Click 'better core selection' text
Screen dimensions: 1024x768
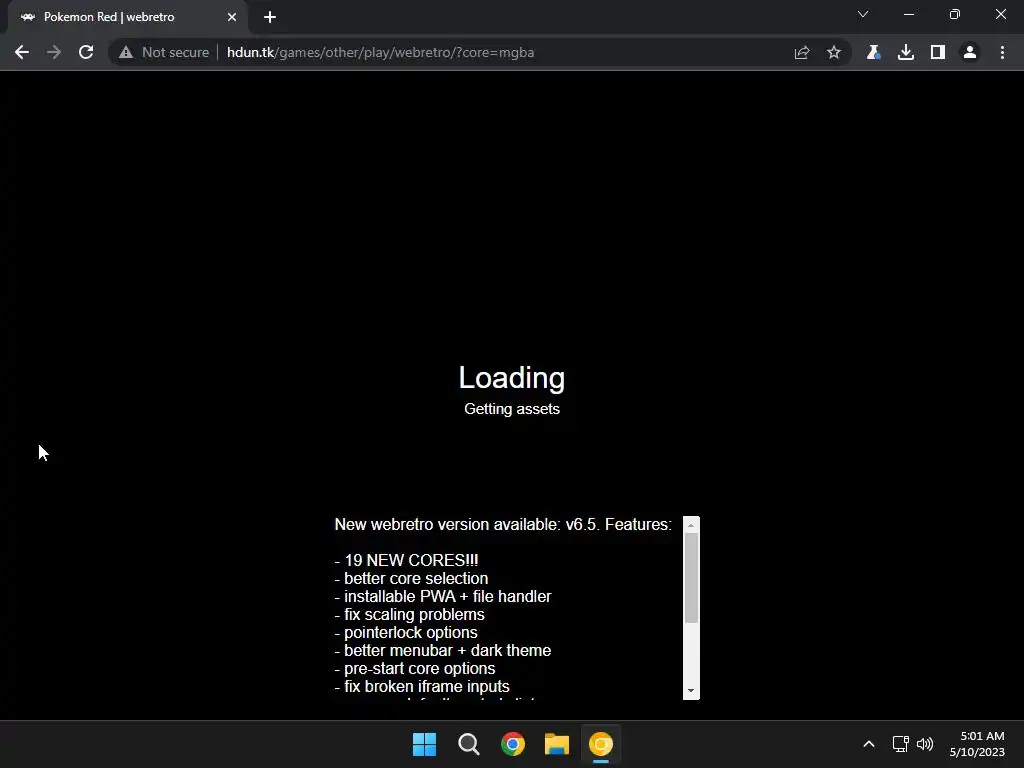click(416, 579)
